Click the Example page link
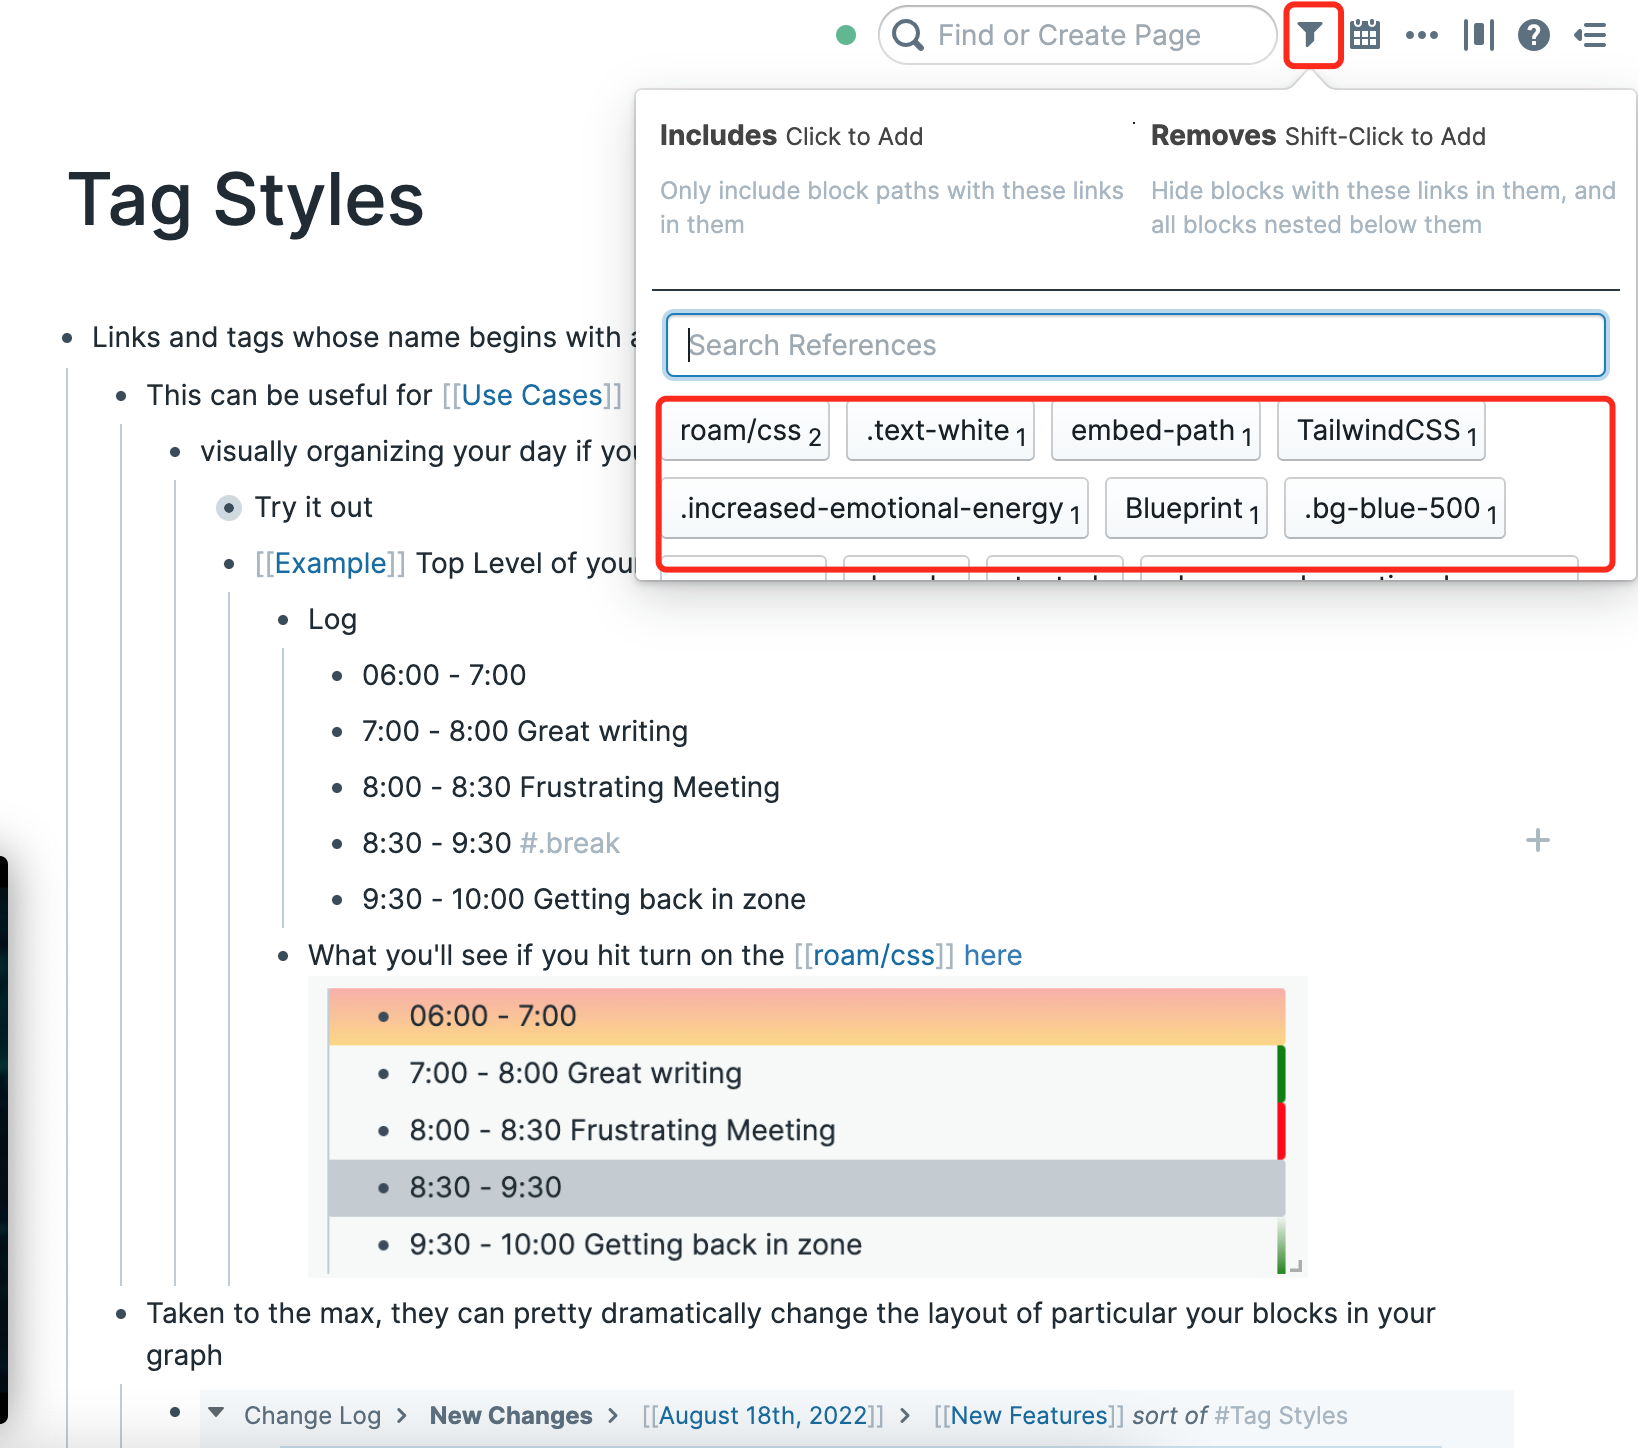 330,563
